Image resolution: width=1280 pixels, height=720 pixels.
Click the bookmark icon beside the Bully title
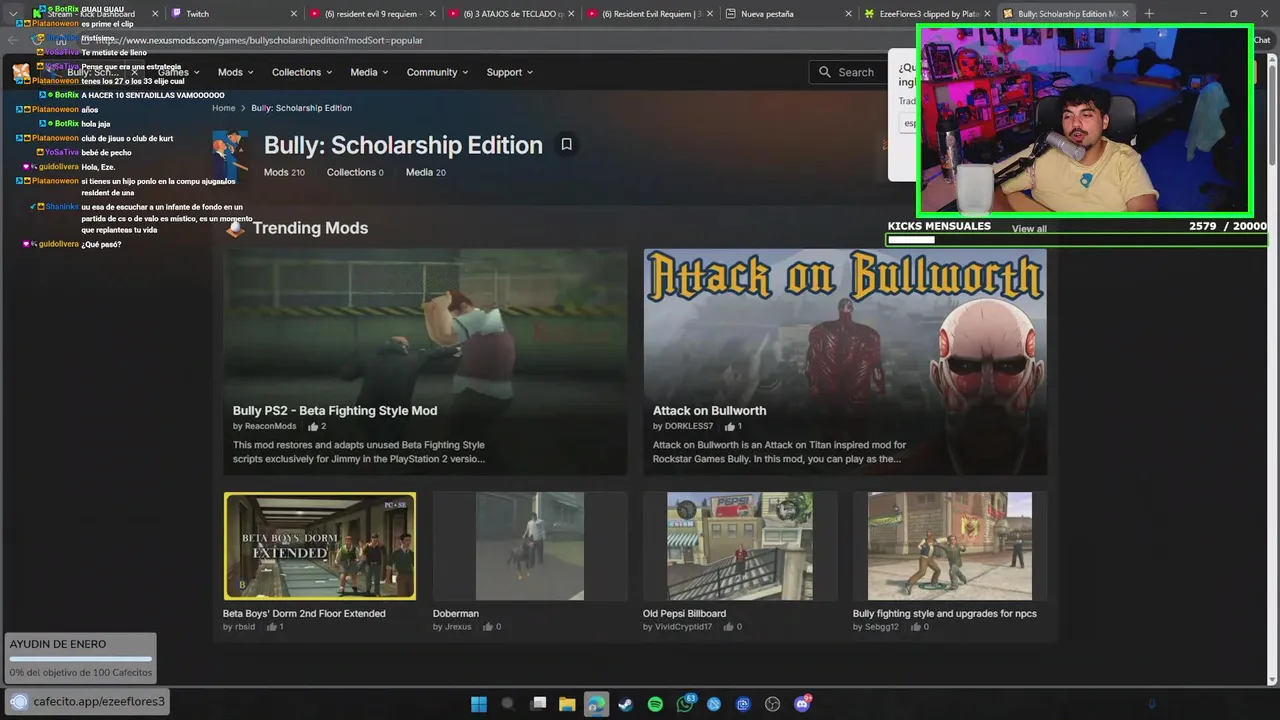tap(566, 144)
